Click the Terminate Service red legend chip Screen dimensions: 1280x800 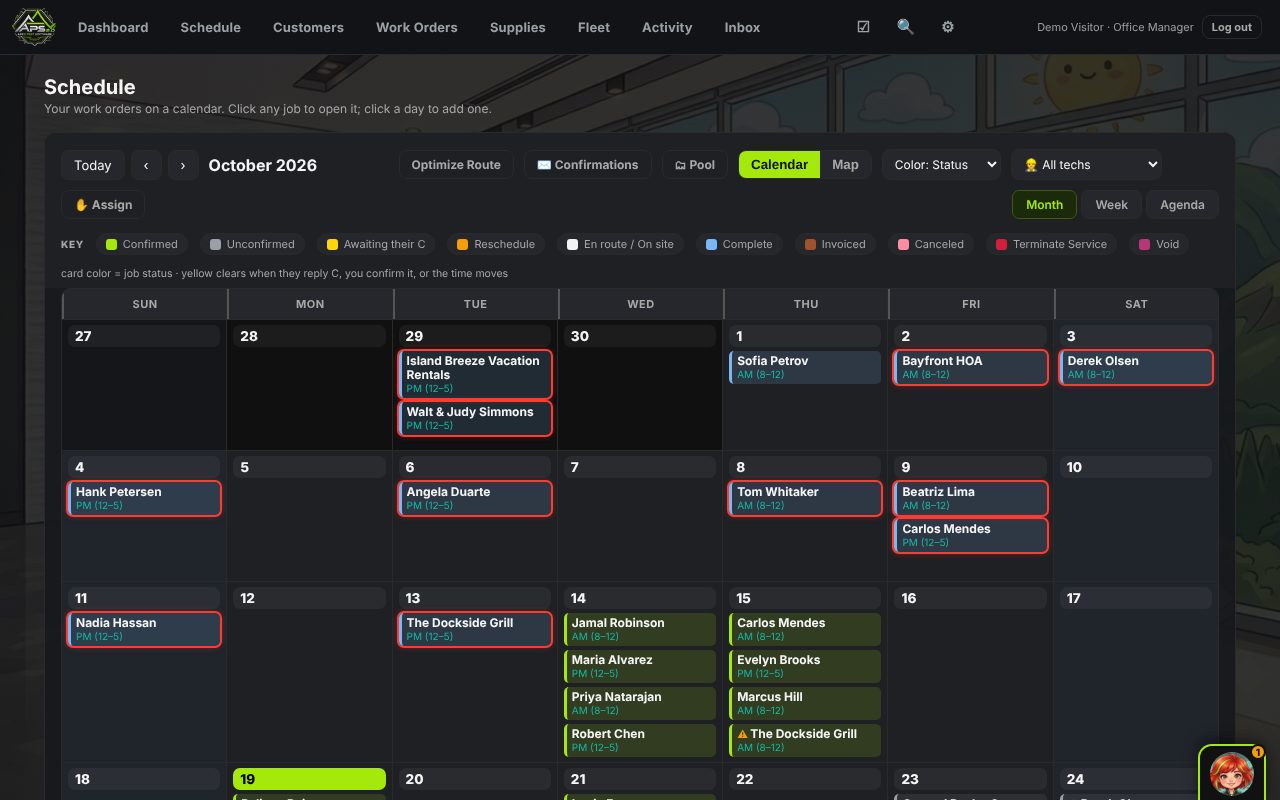coord(1052,244)
